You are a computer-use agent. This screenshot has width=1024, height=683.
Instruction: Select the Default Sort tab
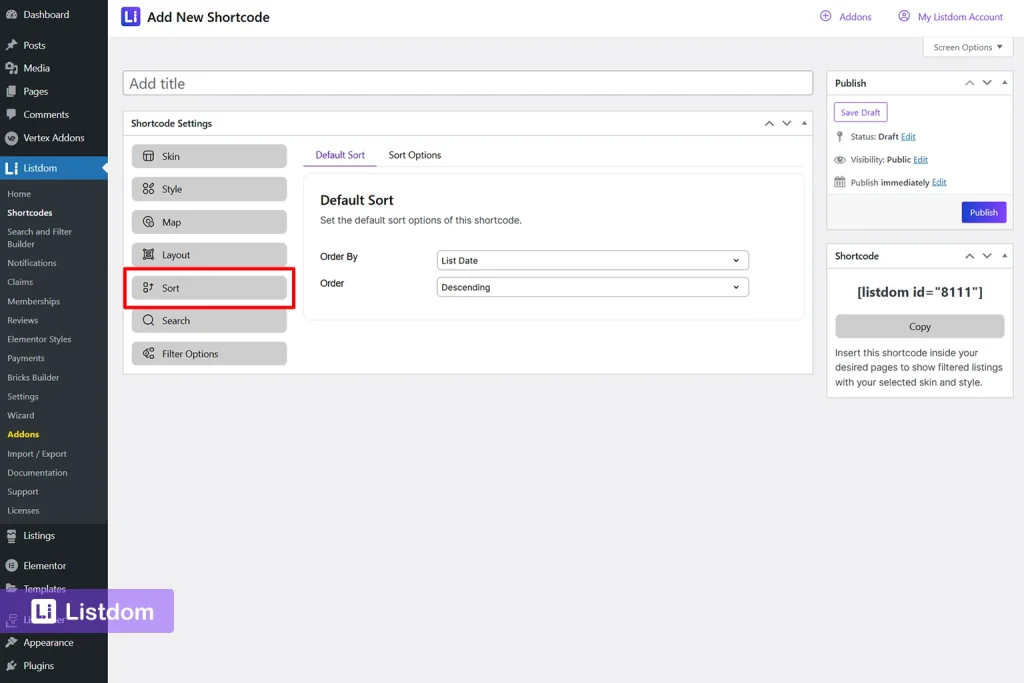click(342, 155)
